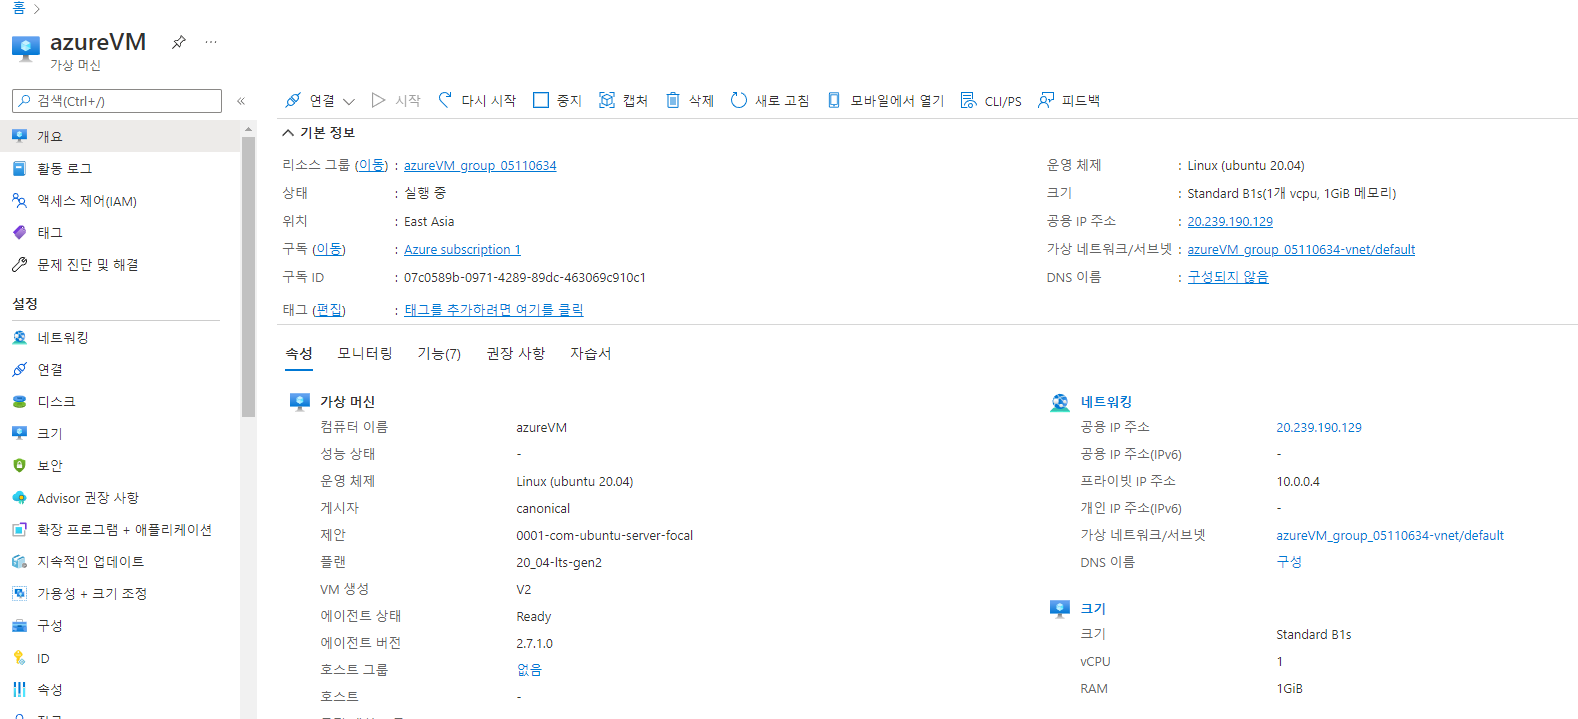
Task: Open 지속적인 업데이트 icon
Action: coord(19,561)
